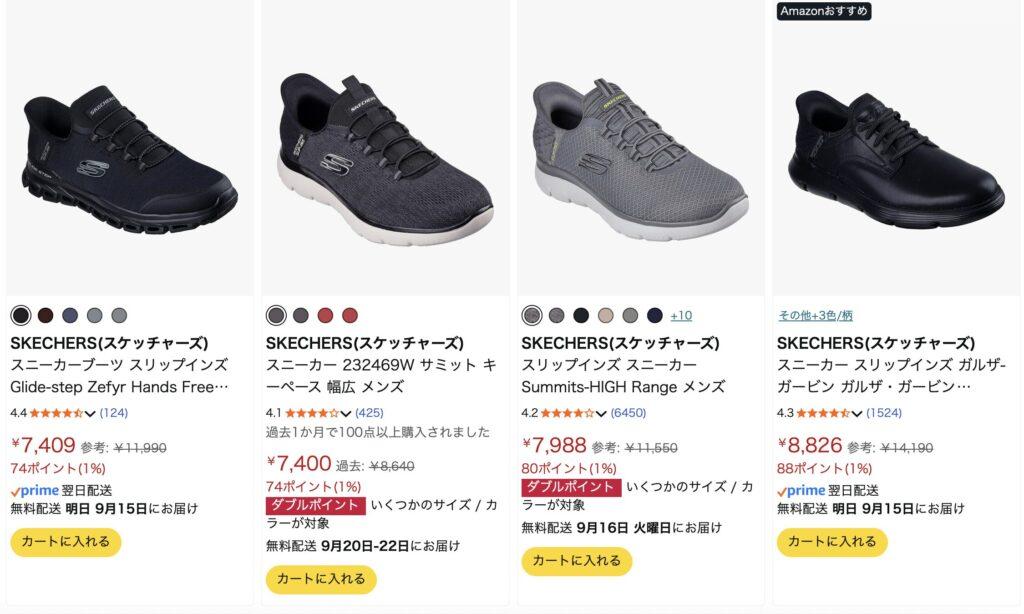
Task: Expand the rating chevron beside 4.1 stars
Action: pyautogui.click(x=345, y=413)
